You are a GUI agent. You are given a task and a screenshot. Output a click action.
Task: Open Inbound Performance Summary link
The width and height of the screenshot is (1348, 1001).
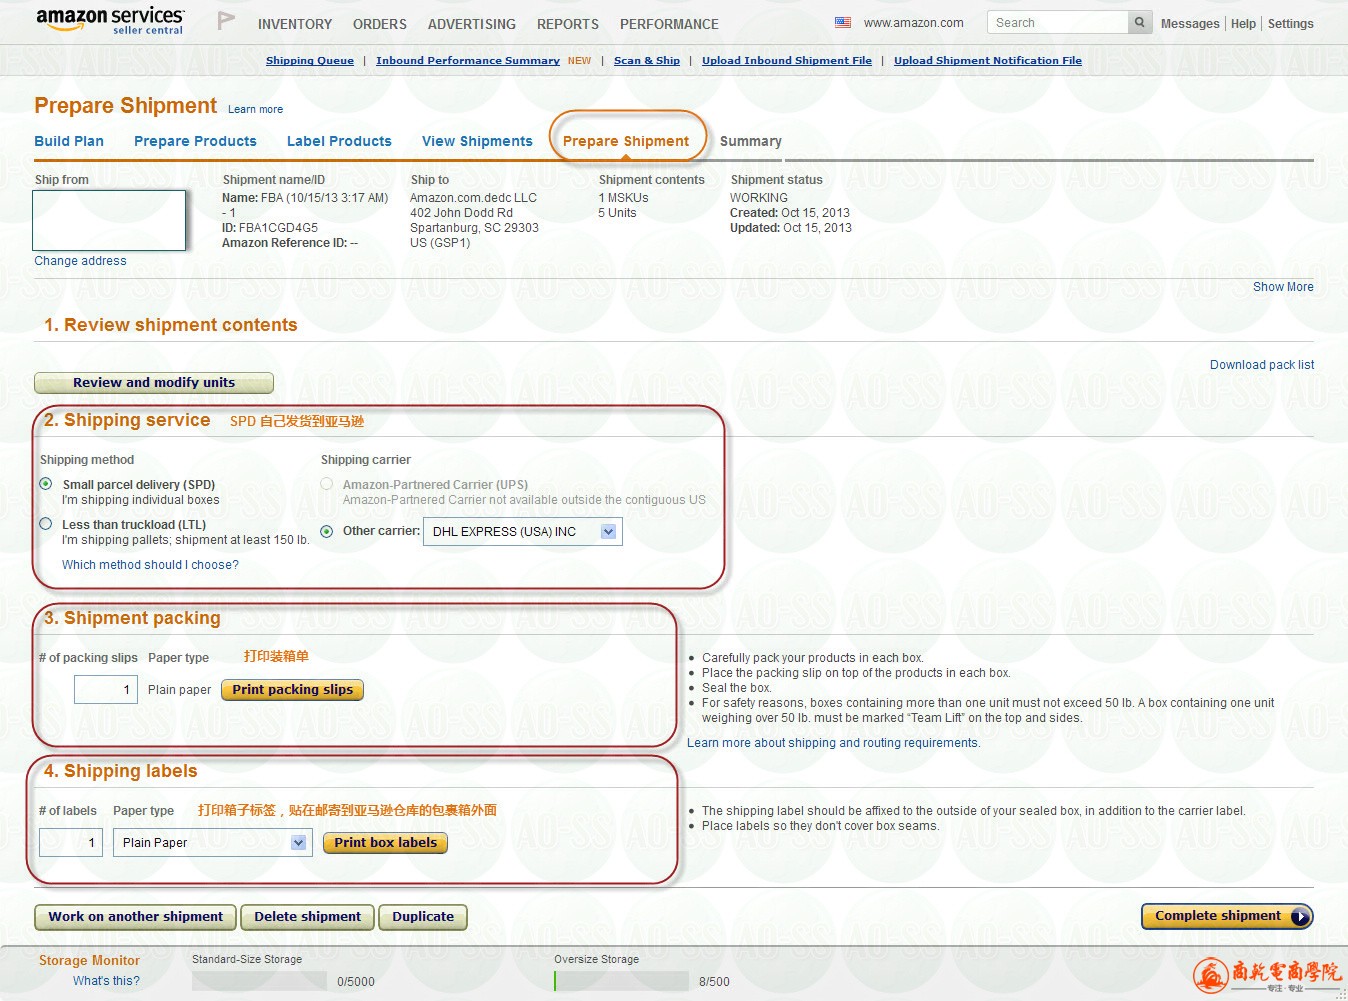tap(468, 61)
